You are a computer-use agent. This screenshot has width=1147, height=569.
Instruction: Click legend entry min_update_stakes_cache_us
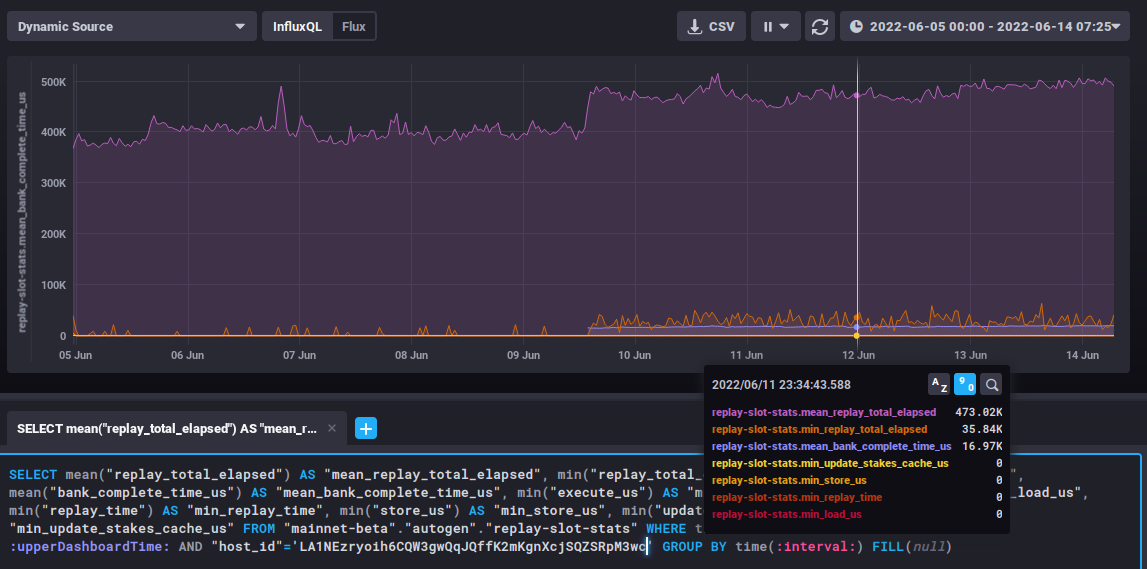coord(830,463)
